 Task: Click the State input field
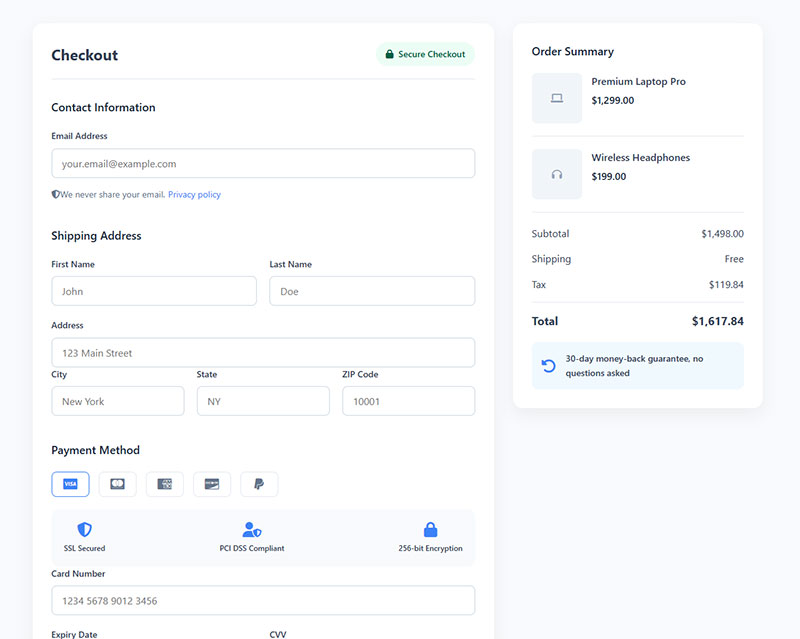(263, 401)
